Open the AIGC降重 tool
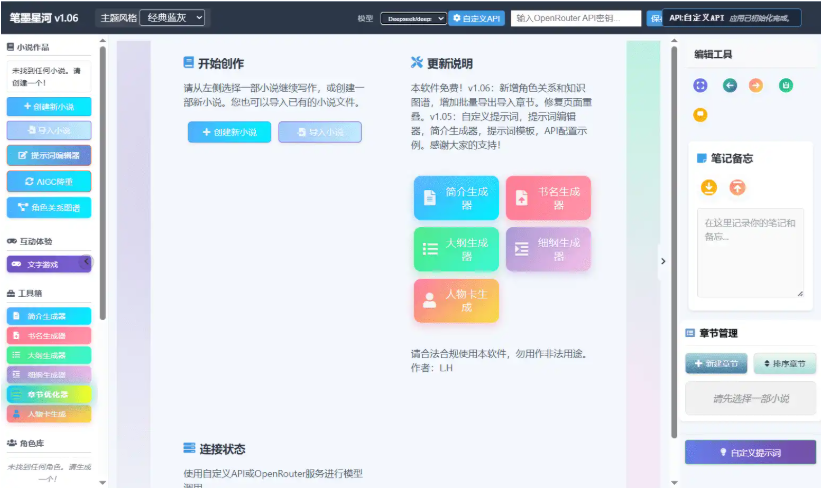The height and width of the screenshot is (489, 821). [49, 182]
